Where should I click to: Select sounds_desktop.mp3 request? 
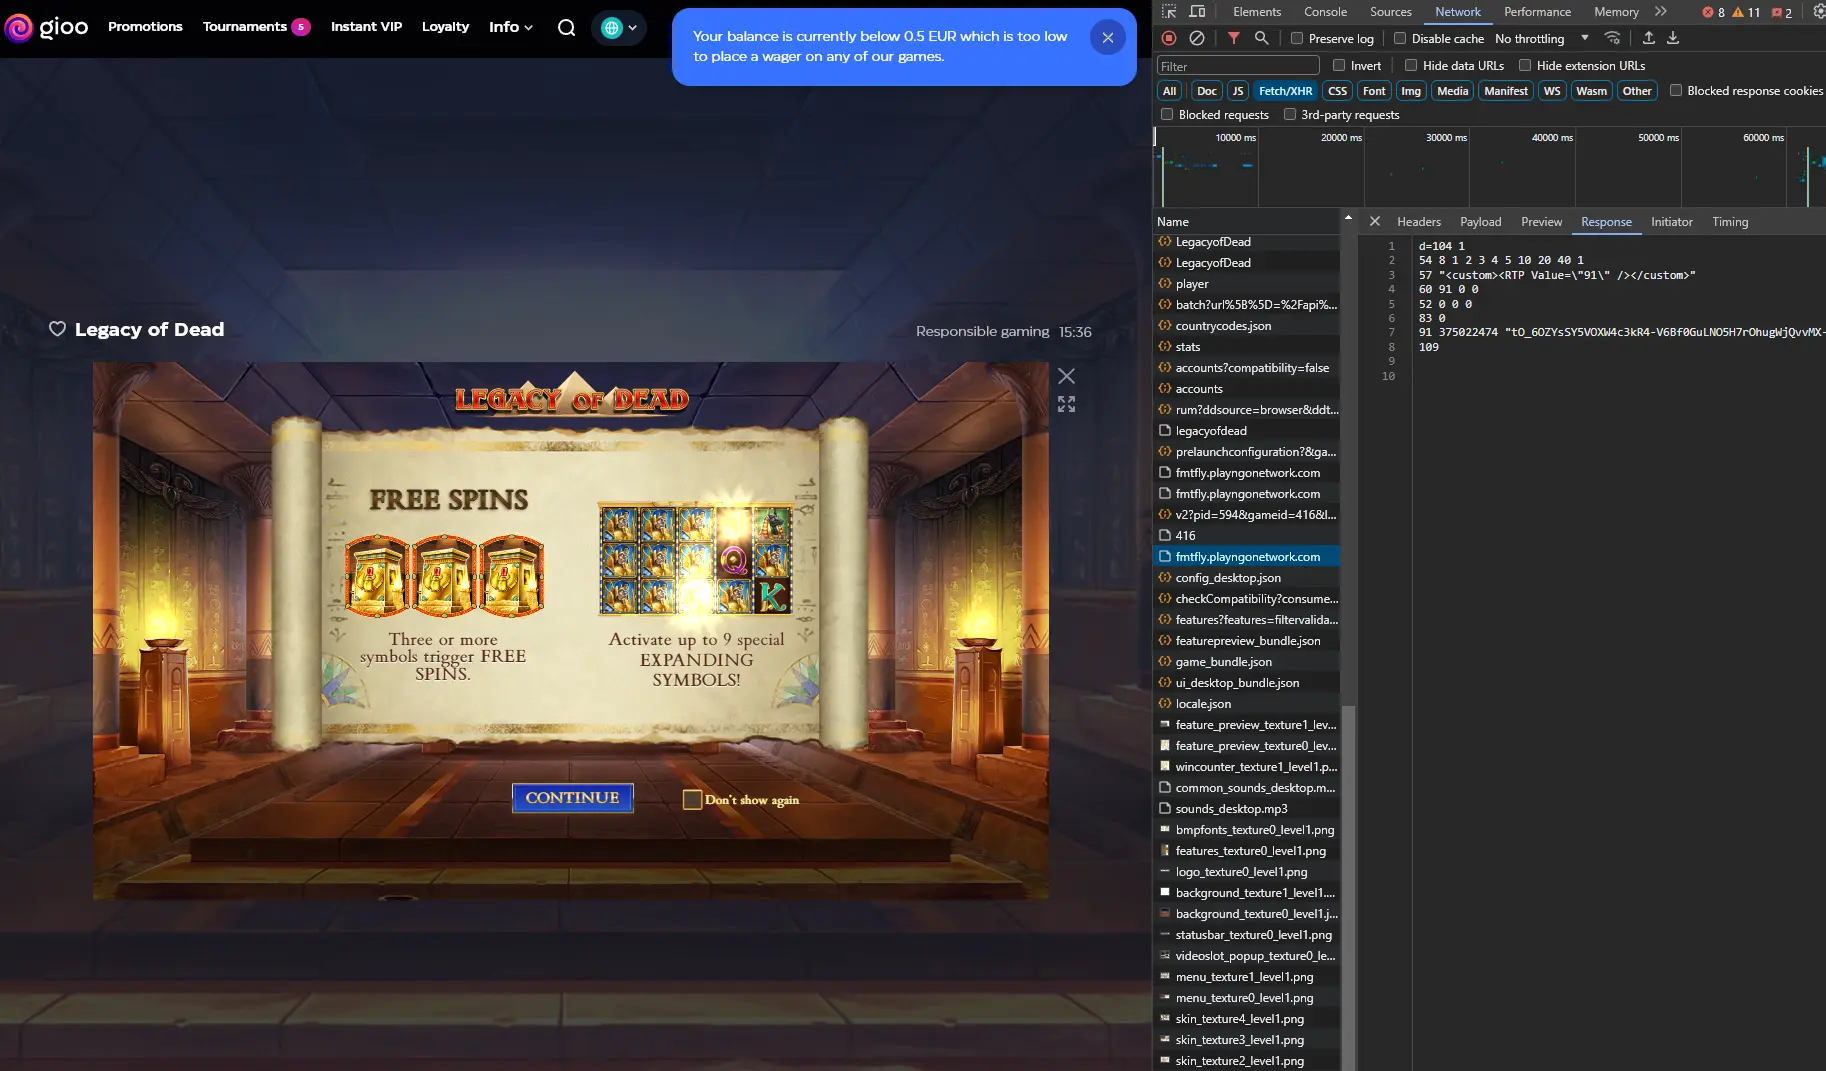[x=1247, y=809]
